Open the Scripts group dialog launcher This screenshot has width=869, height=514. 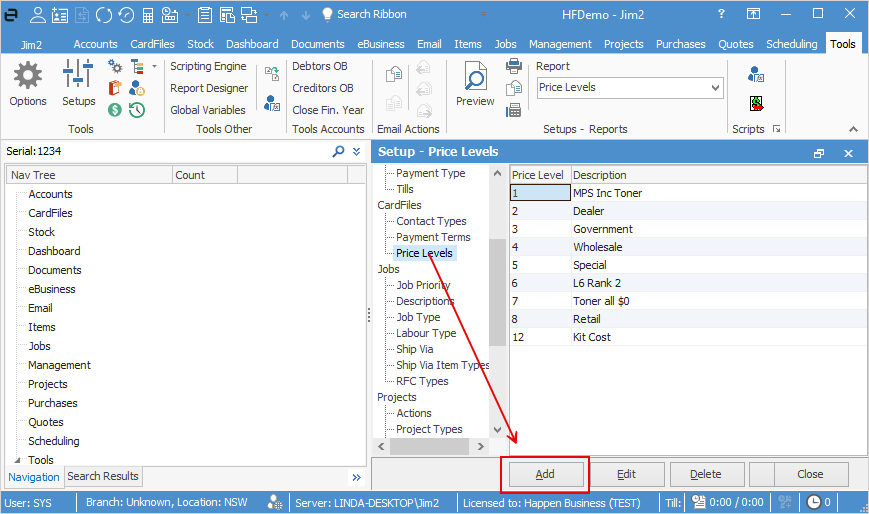coord(776,129)
